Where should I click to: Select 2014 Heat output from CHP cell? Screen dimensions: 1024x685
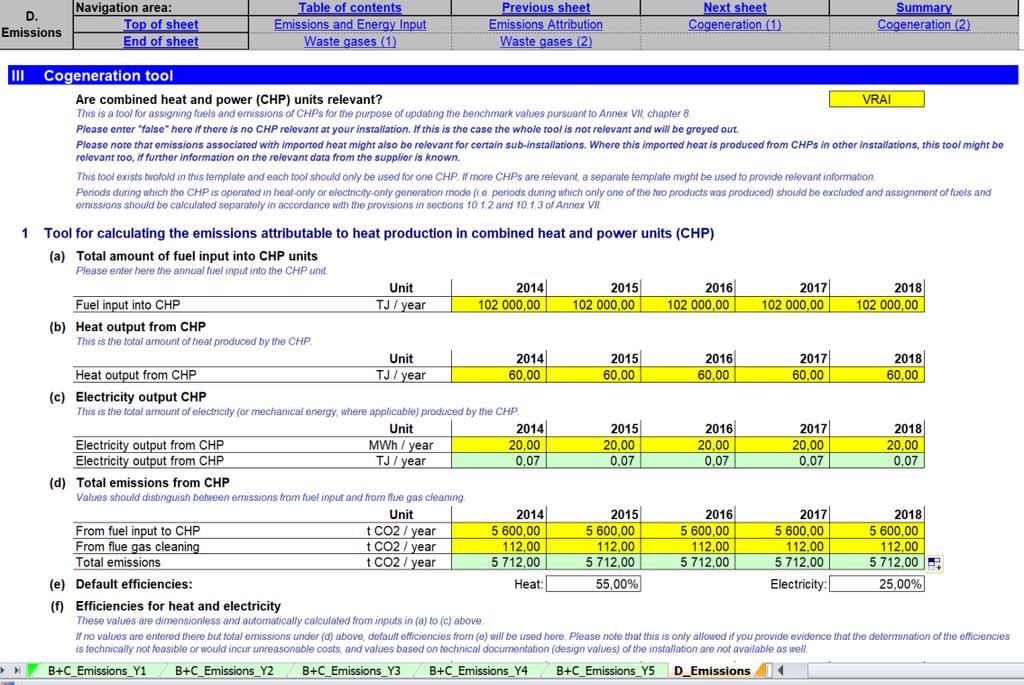tap(499, 375)
